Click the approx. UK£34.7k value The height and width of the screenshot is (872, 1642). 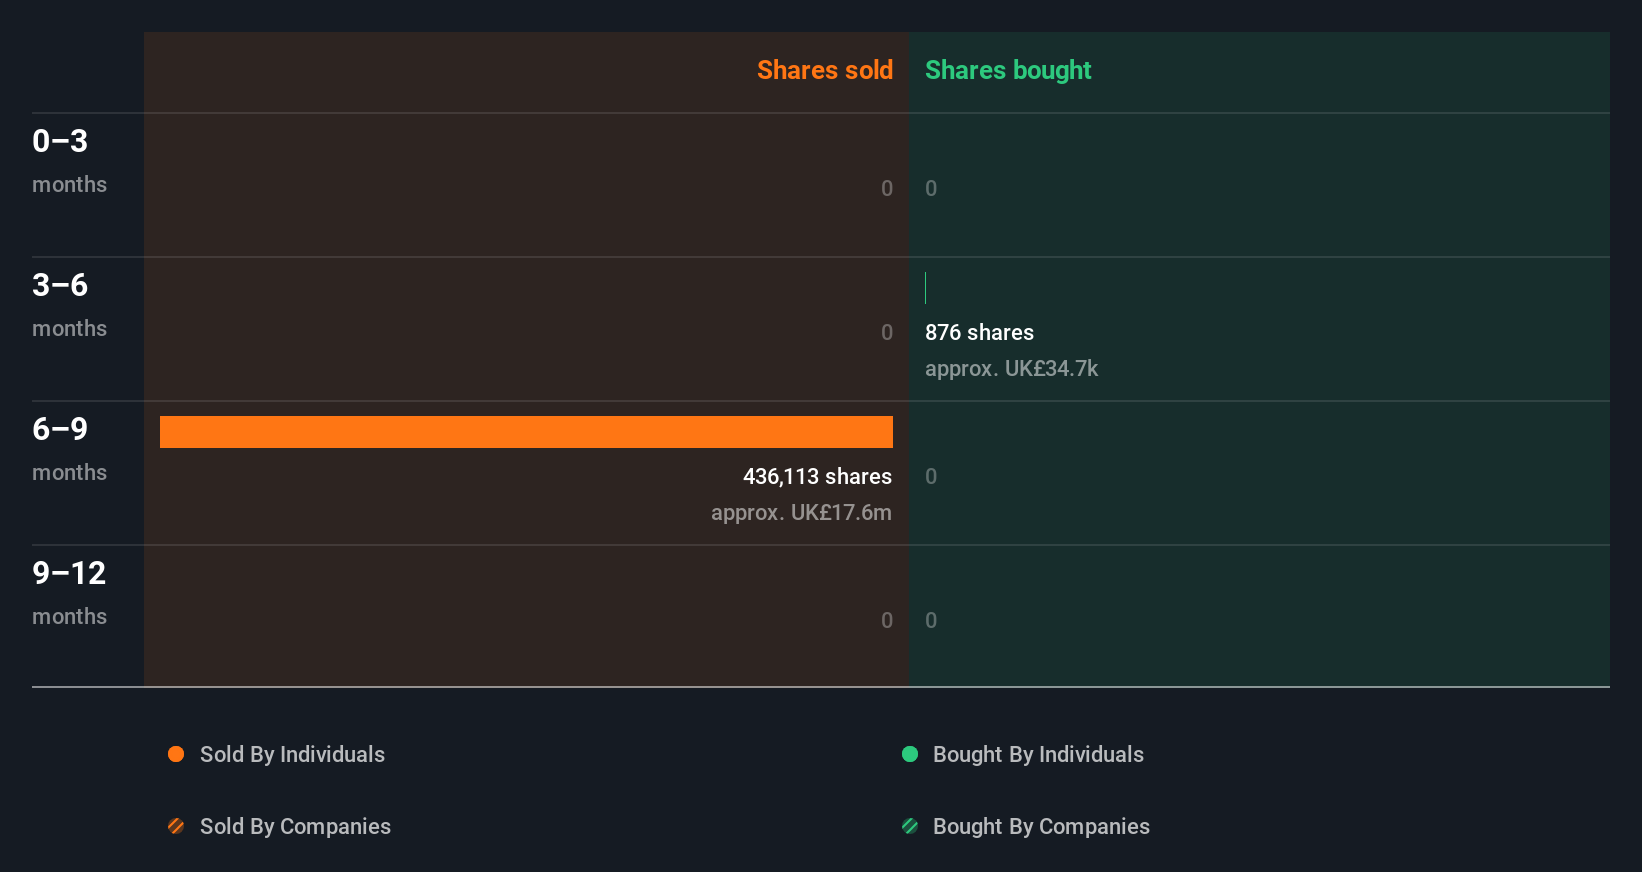1011,368
